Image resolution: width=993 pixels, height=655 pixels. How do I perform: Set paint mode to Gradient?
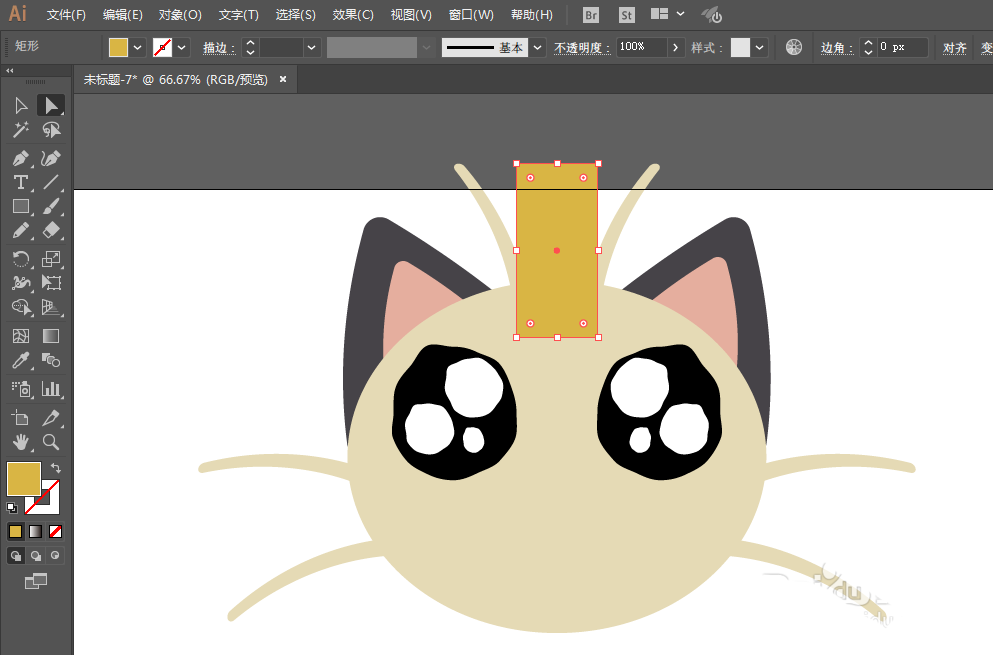[35, 531]
